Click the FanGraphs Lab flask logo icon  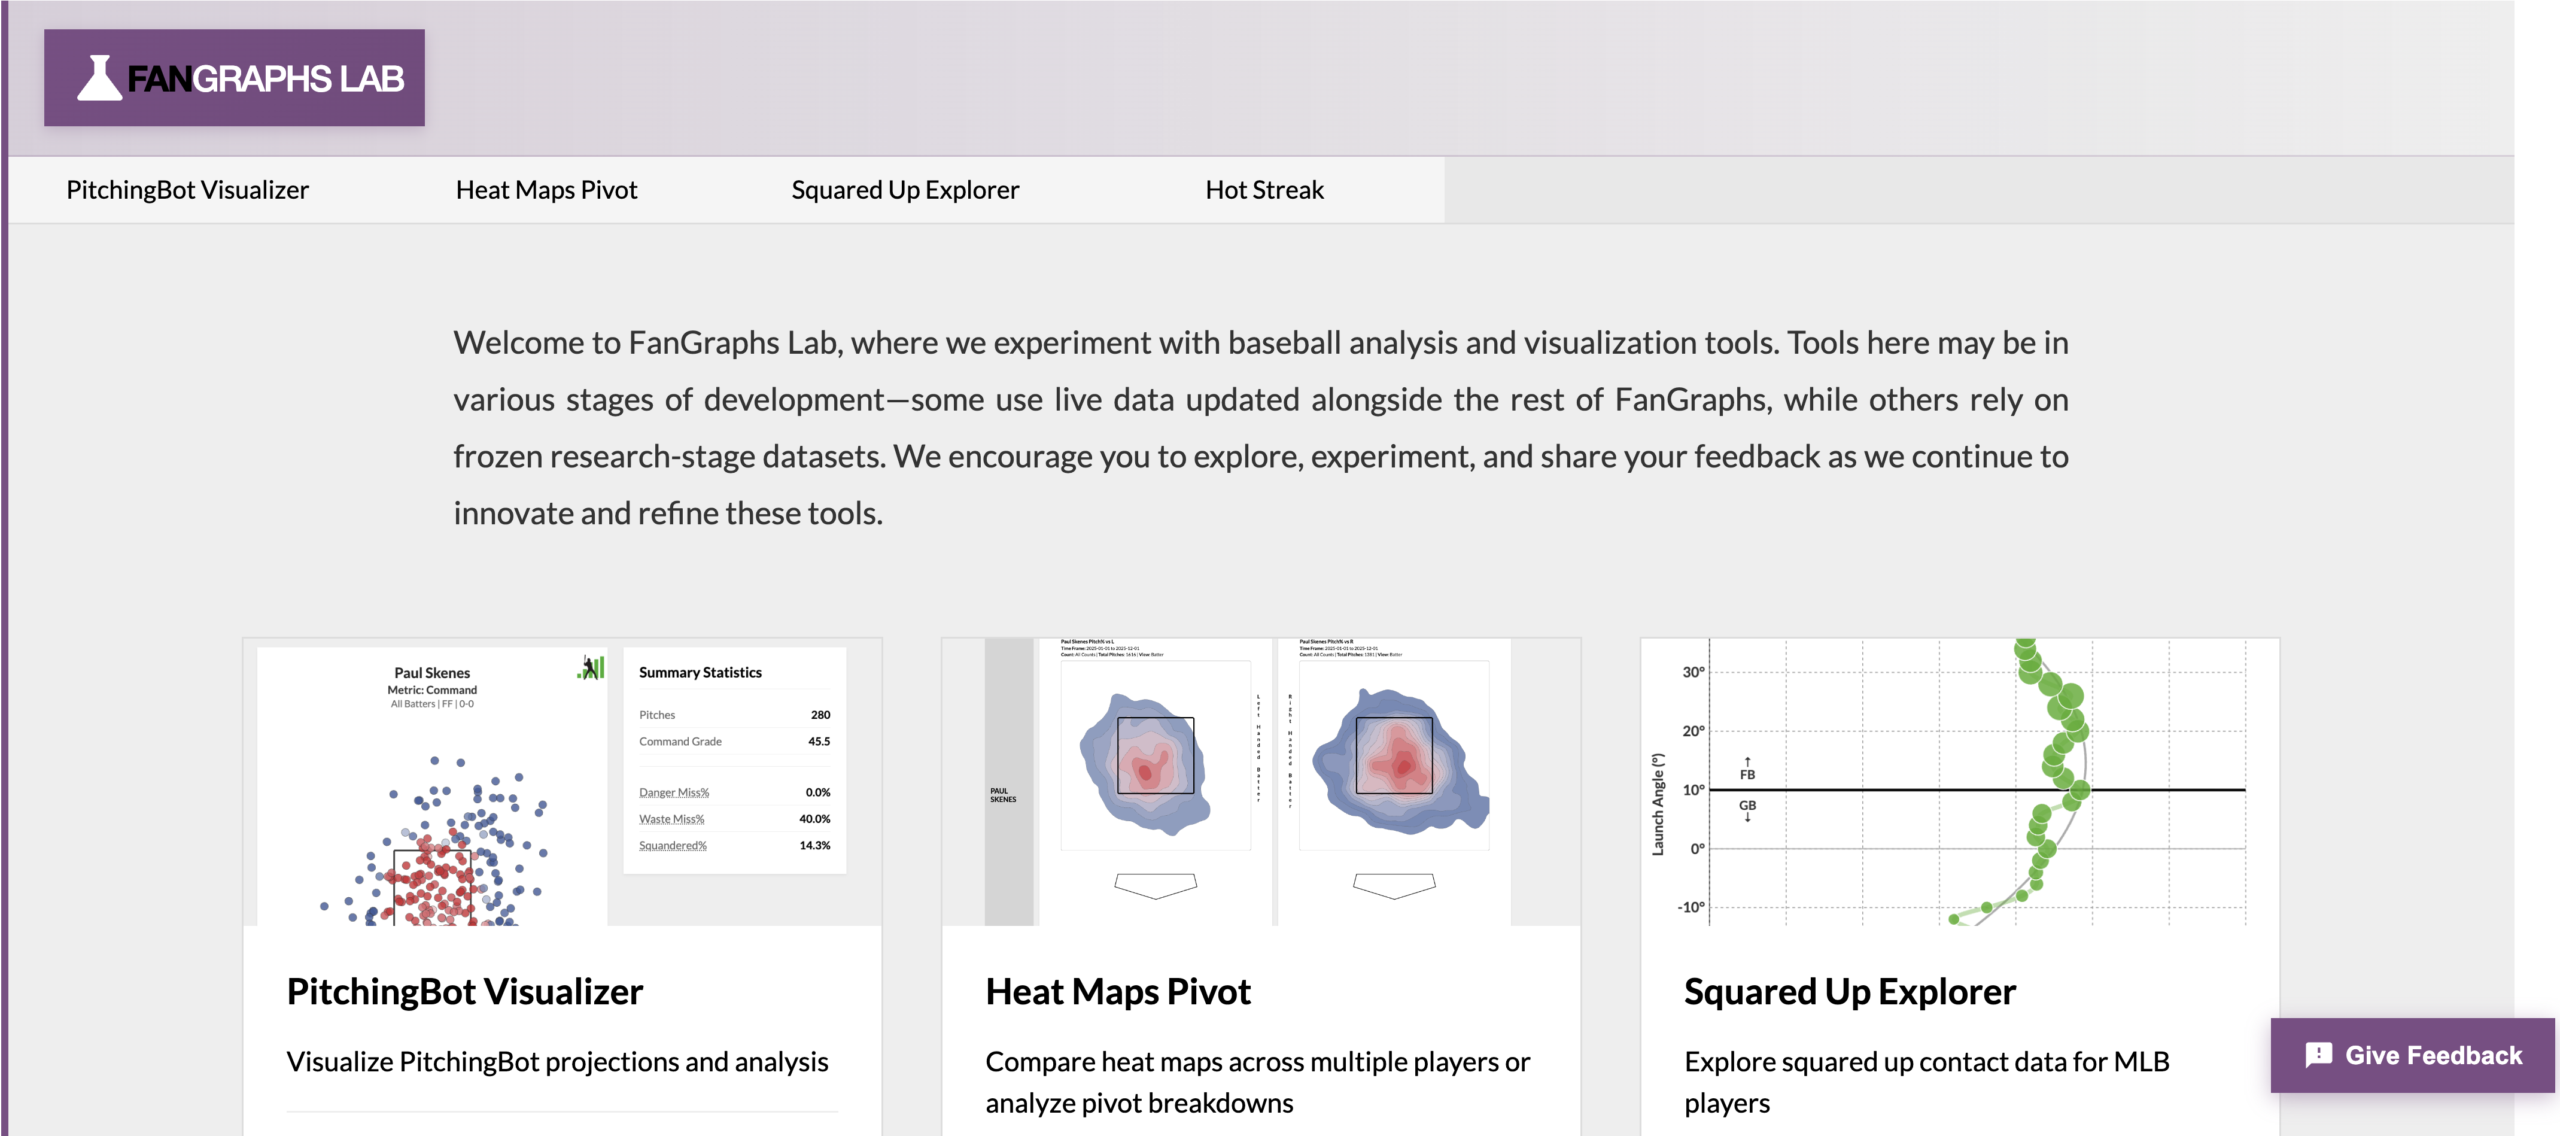coord(99,78)
